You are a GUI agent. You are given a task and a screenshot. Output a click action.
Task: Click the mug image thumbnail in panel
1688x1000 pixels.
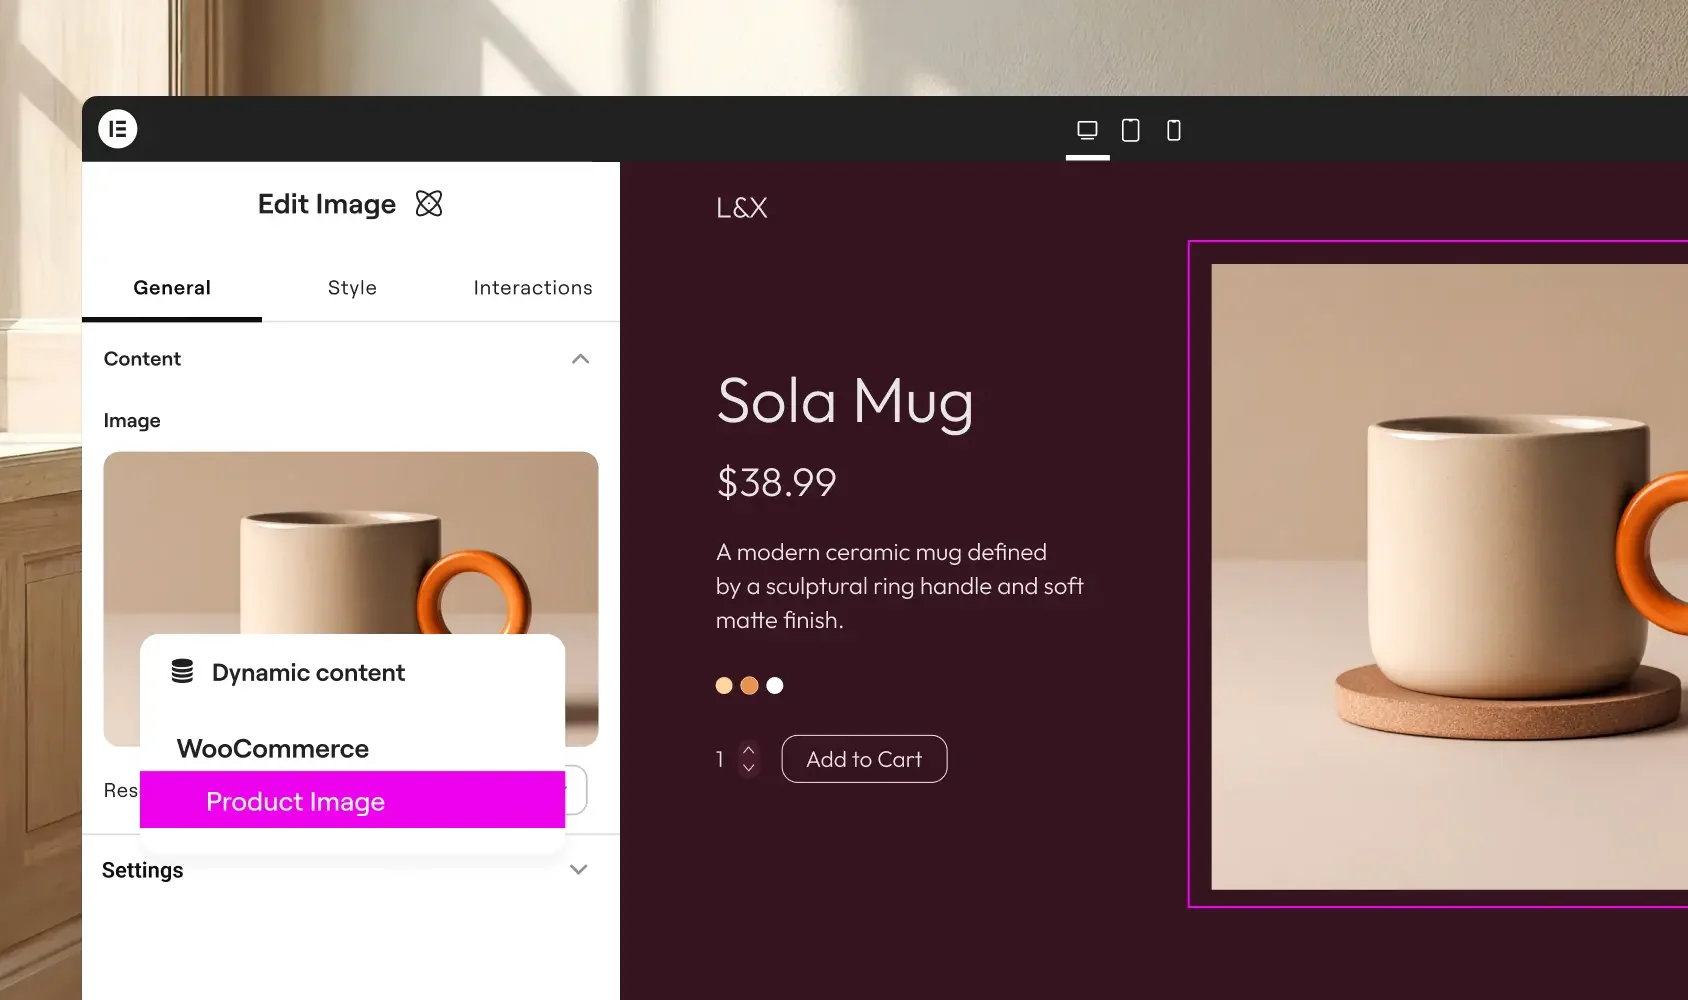coord(351,542)
